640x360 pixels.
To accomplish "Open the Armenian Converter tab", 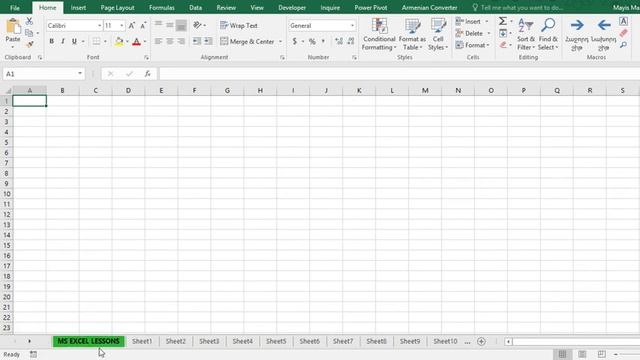I will tap(429, 8).
